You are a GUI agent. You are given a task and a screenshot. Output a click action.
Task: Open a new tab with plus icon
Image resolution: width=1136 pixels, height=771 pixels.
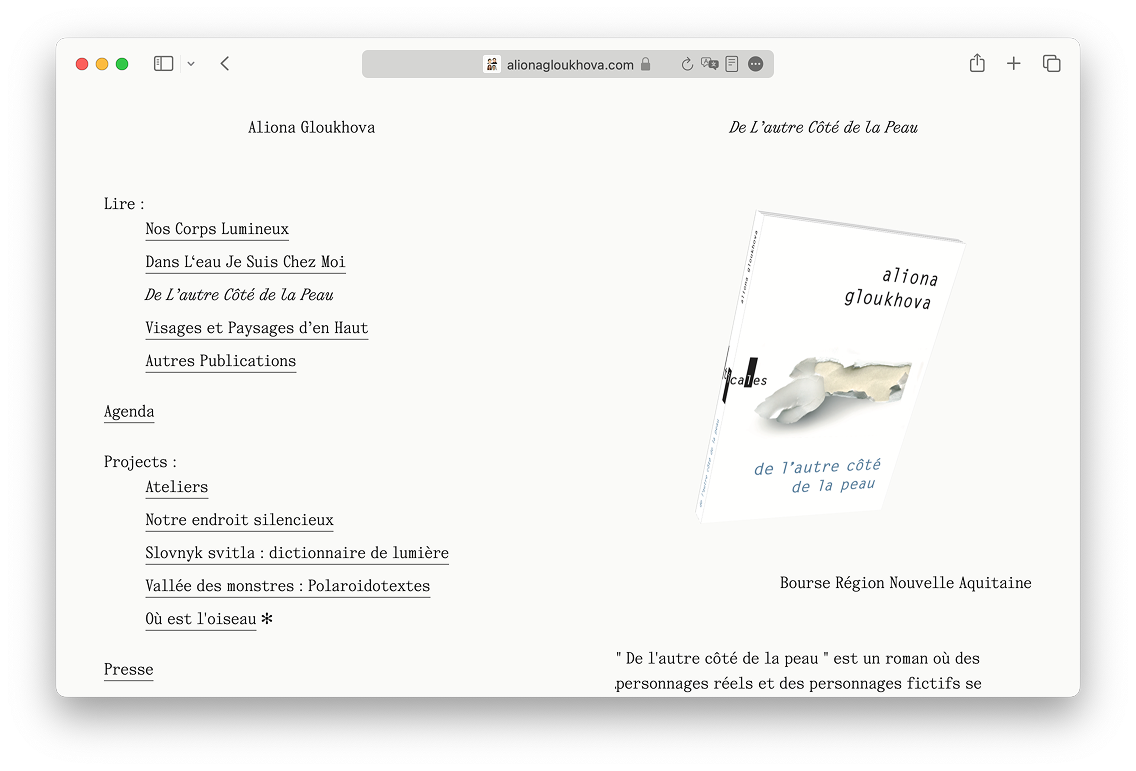click(x=1013, y=64)
